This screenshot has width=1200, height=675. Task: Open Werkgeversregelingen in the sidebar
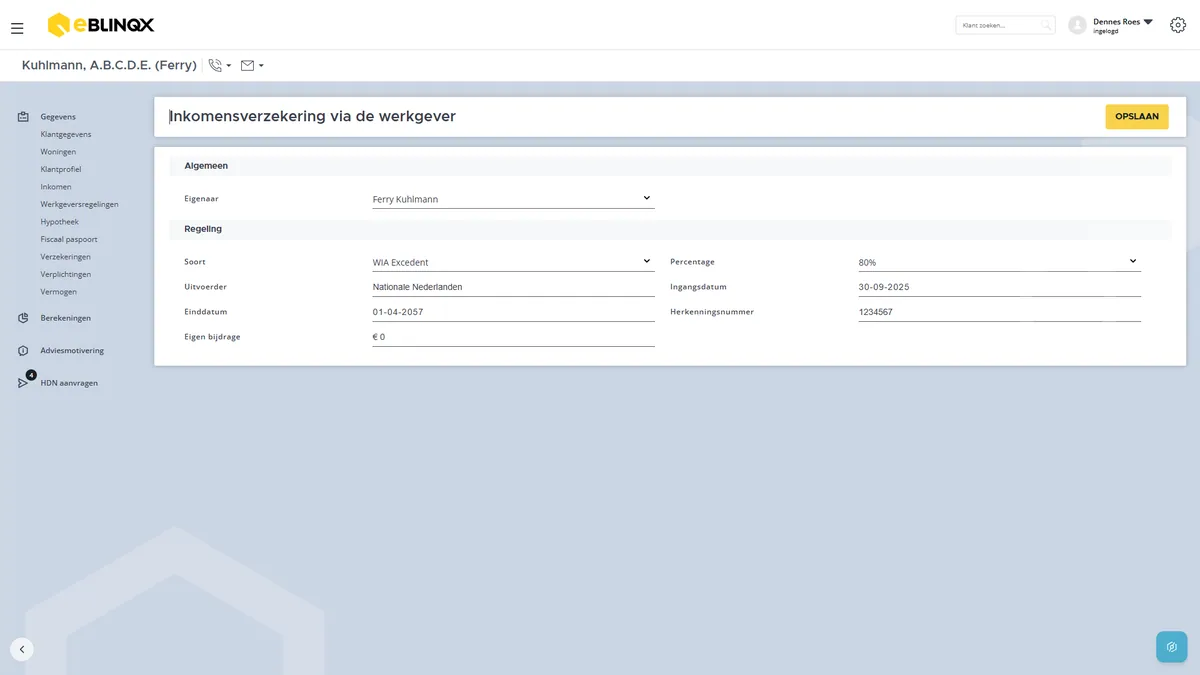[79, 204]
